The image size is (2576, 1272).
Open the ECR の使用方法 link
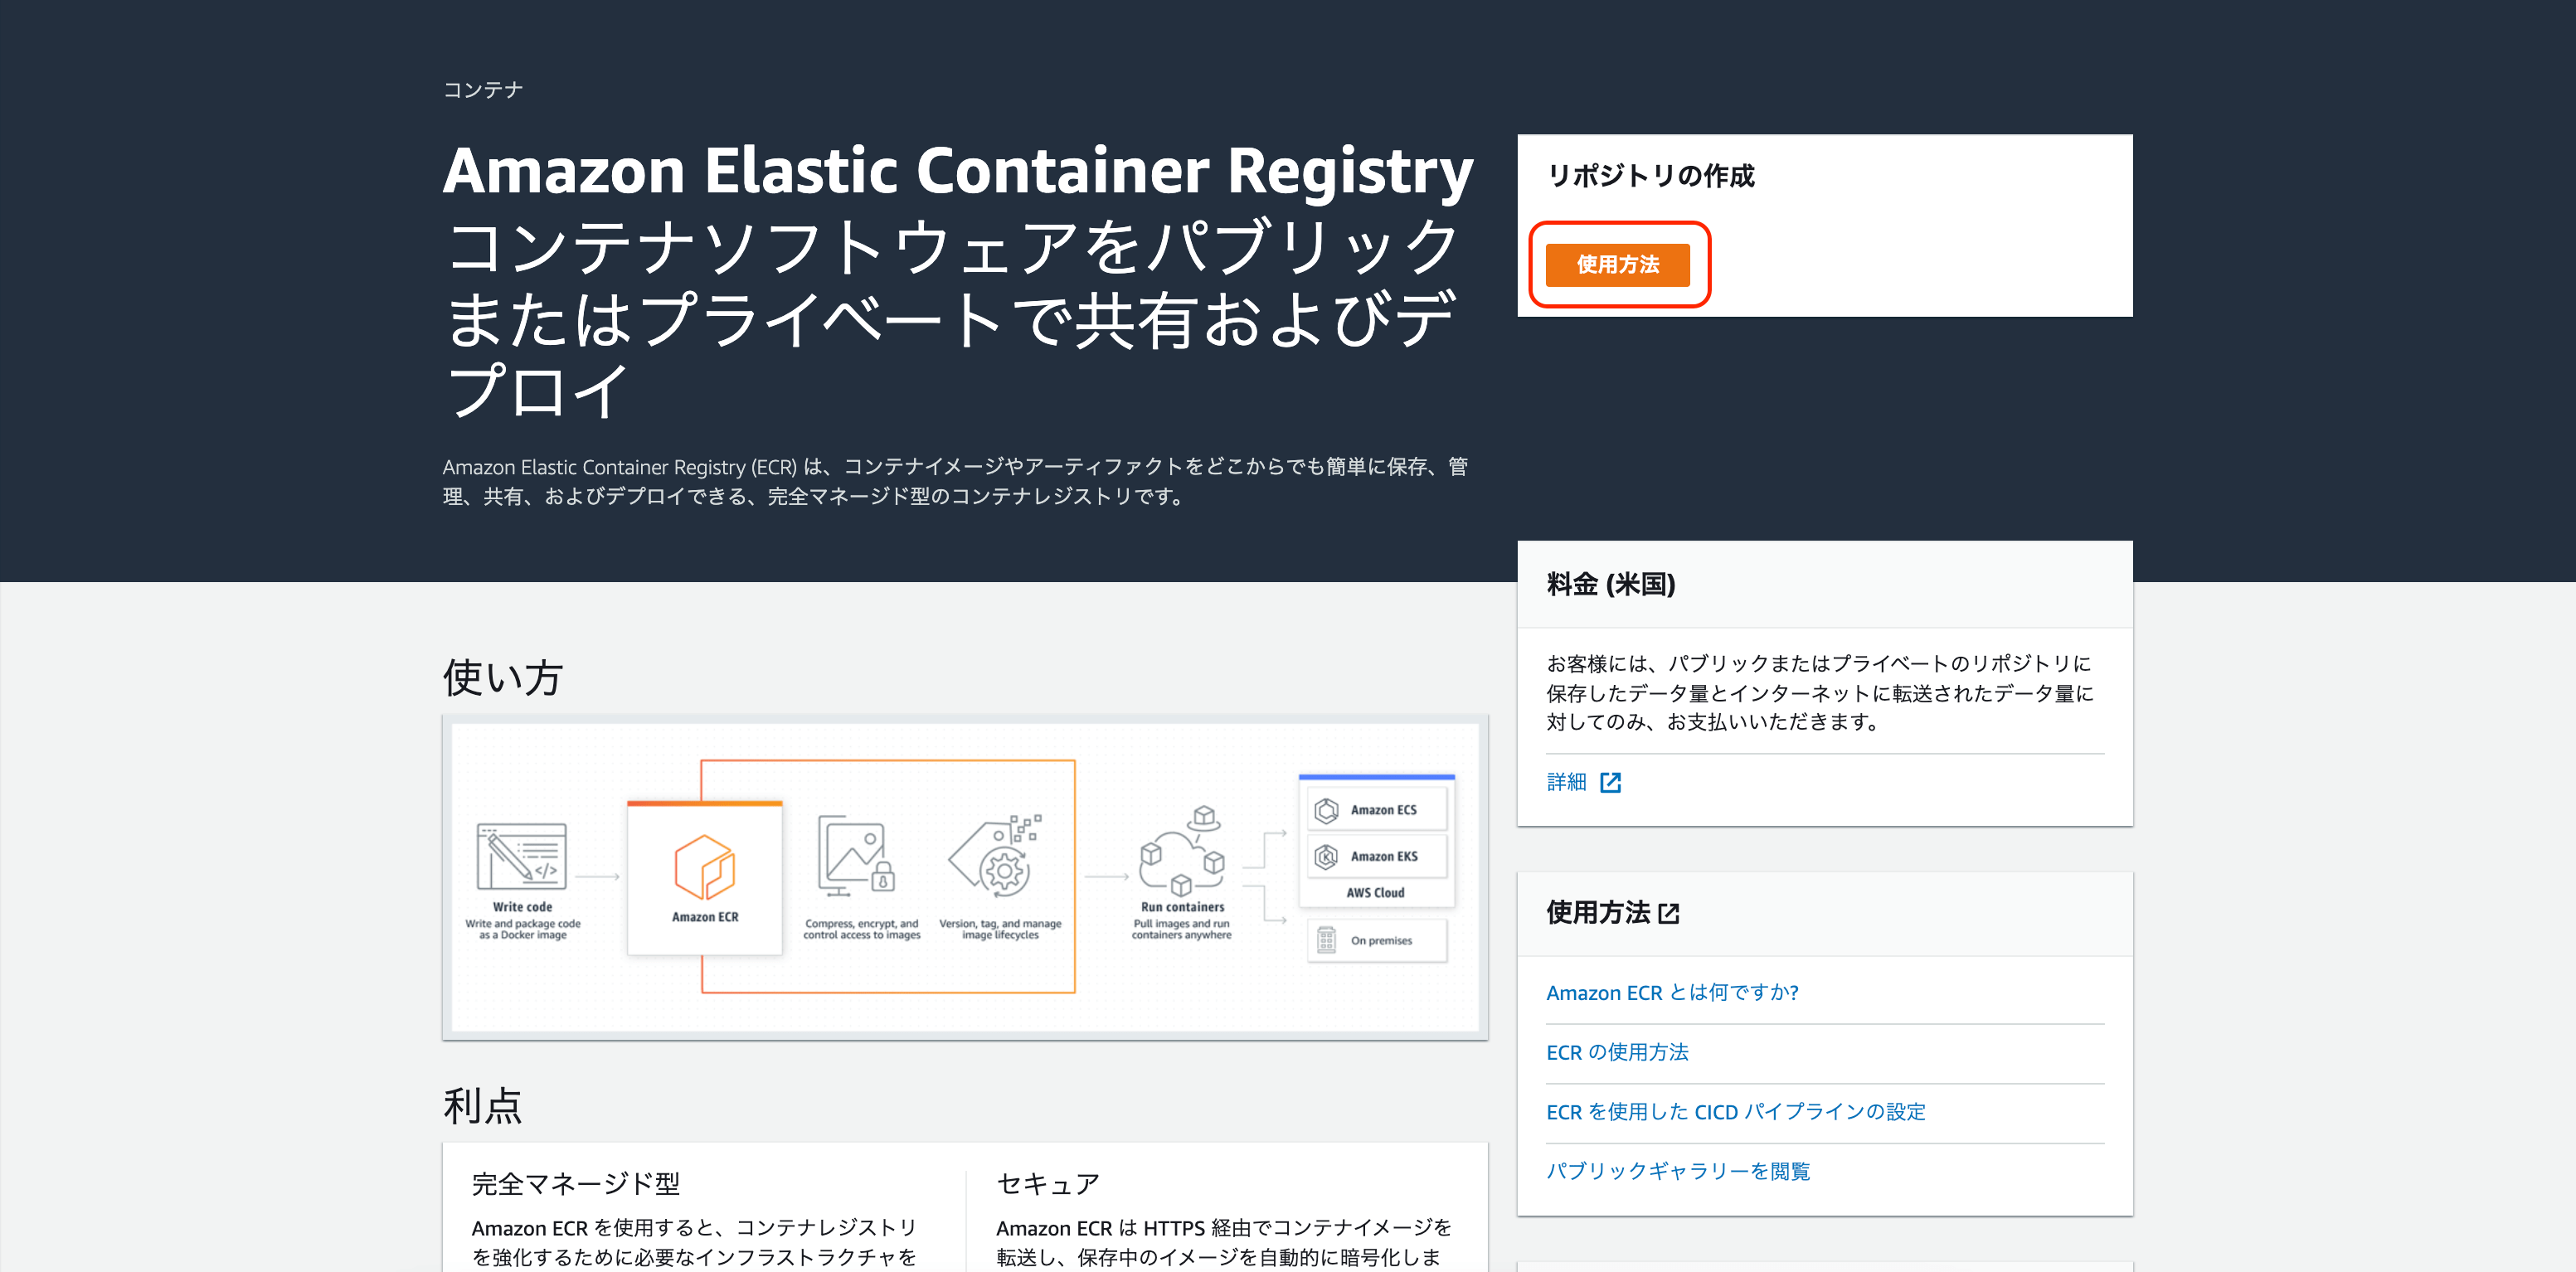(x=1617, y=1052)
